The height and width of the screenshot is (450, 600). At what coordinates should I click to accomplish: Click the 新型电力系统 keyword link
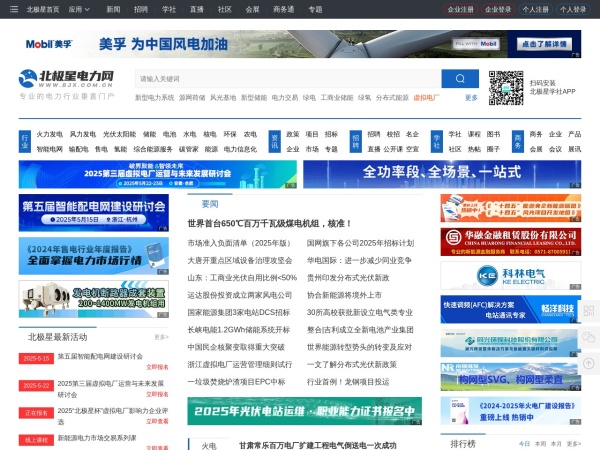coord(154,98)
